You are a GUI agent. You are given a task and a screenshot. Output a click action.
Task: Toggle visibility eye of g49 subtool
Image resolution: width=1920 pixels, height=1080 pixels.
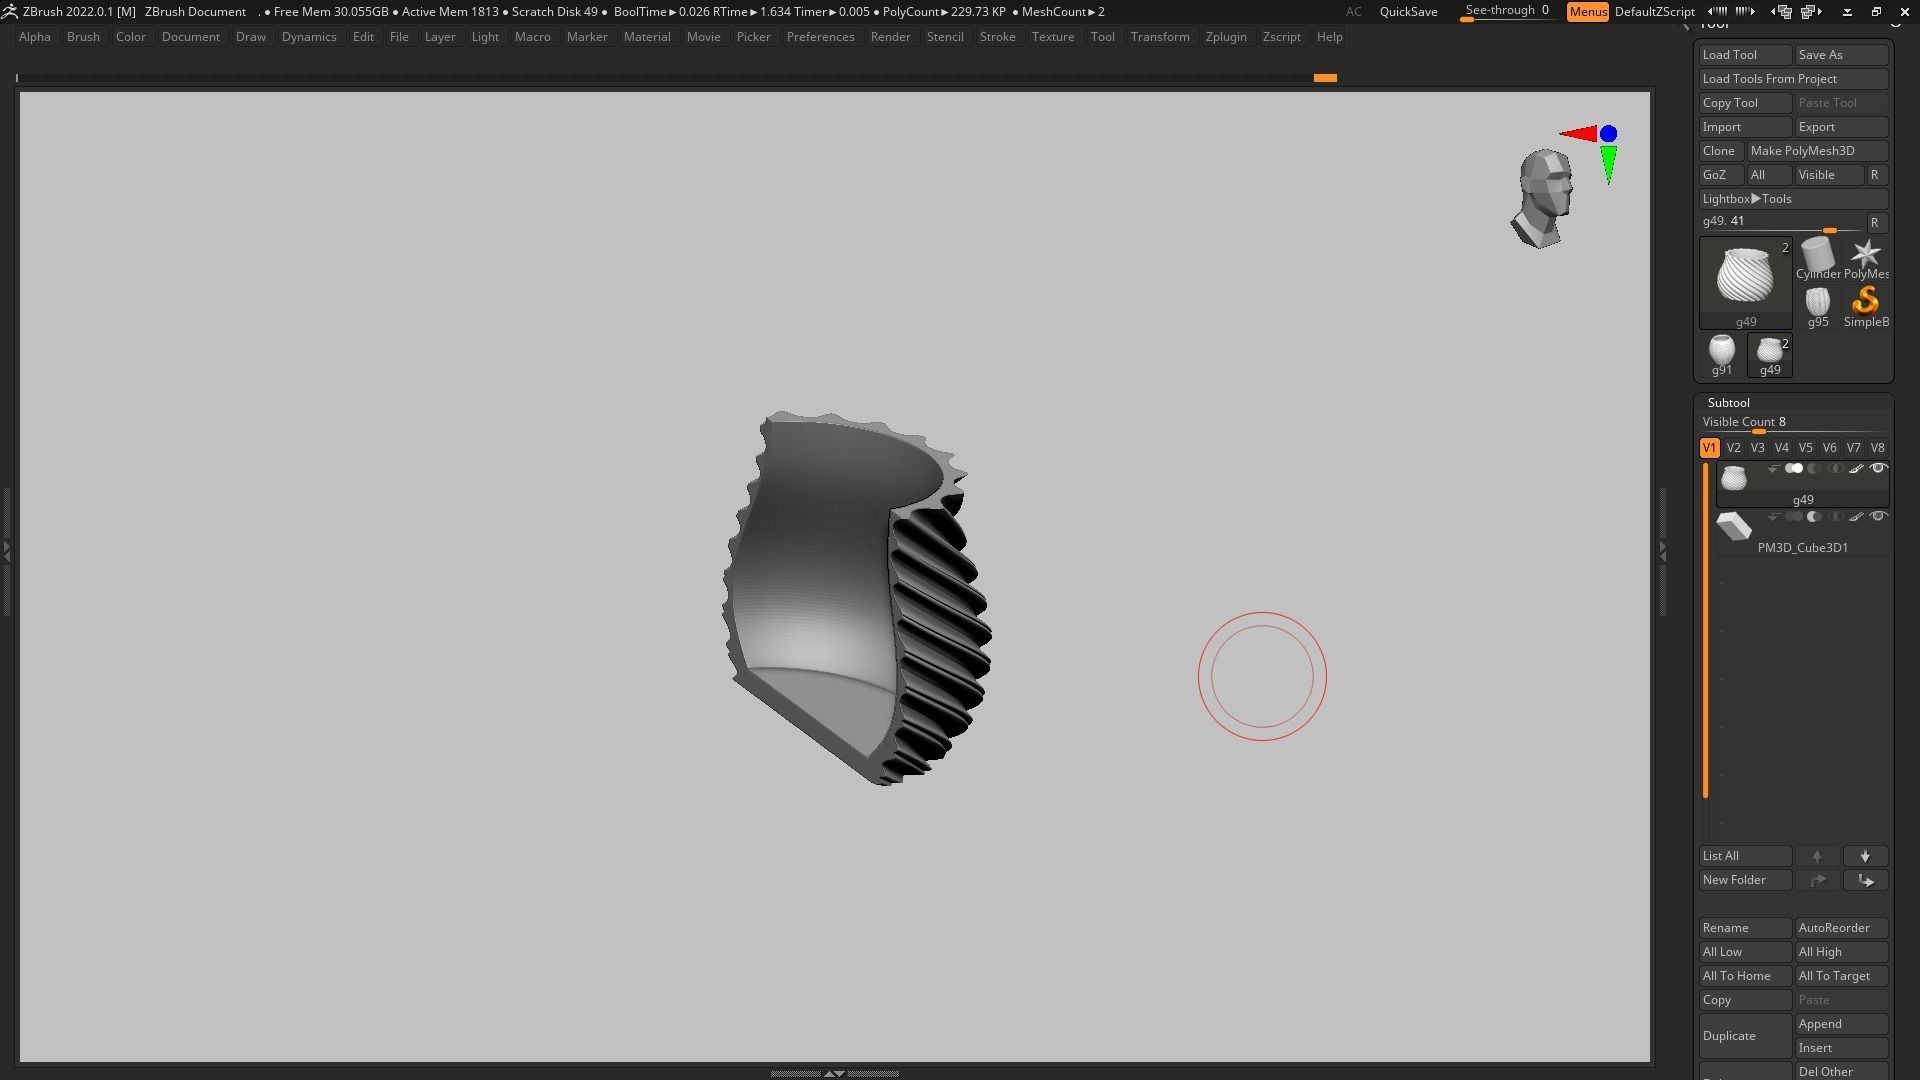pos(1878,469)
